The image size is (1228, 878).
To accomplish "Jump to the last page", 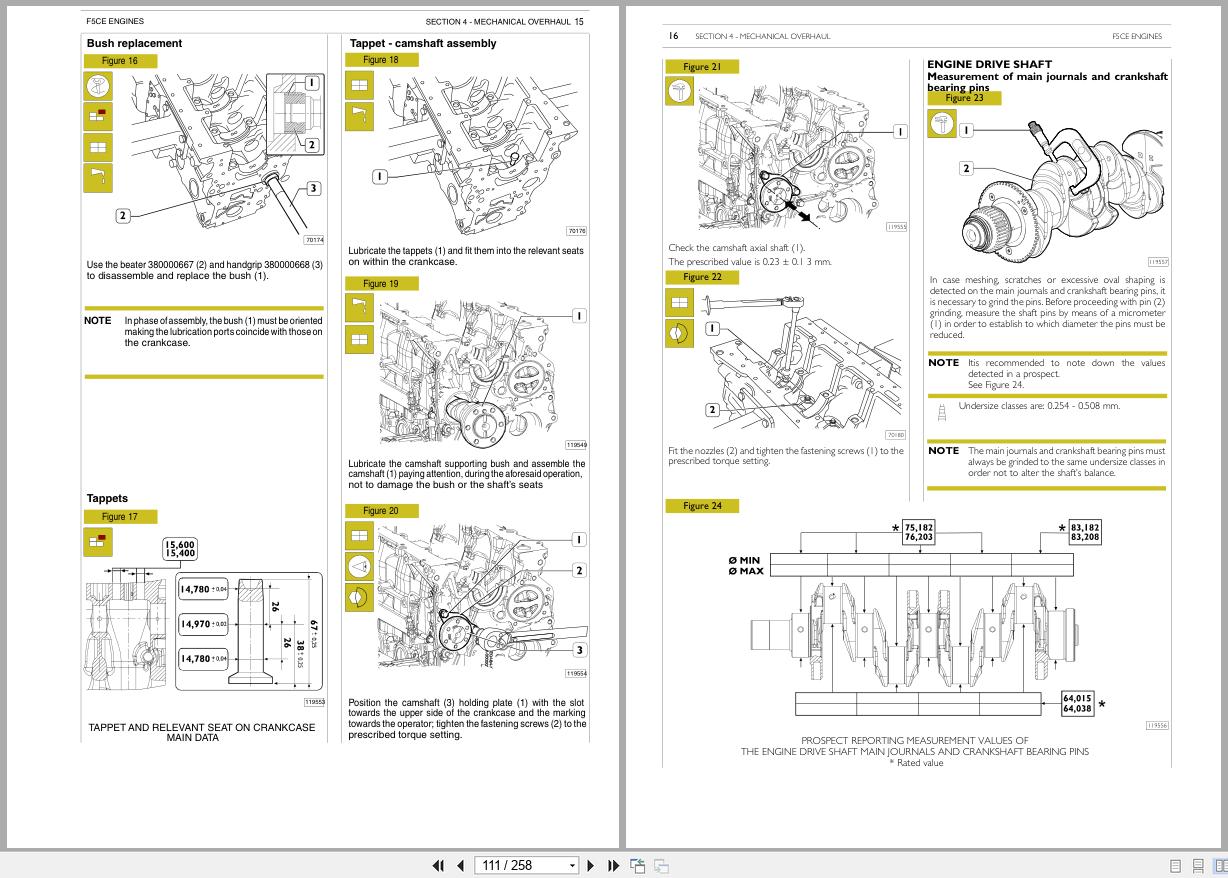I will click(613, 865).
